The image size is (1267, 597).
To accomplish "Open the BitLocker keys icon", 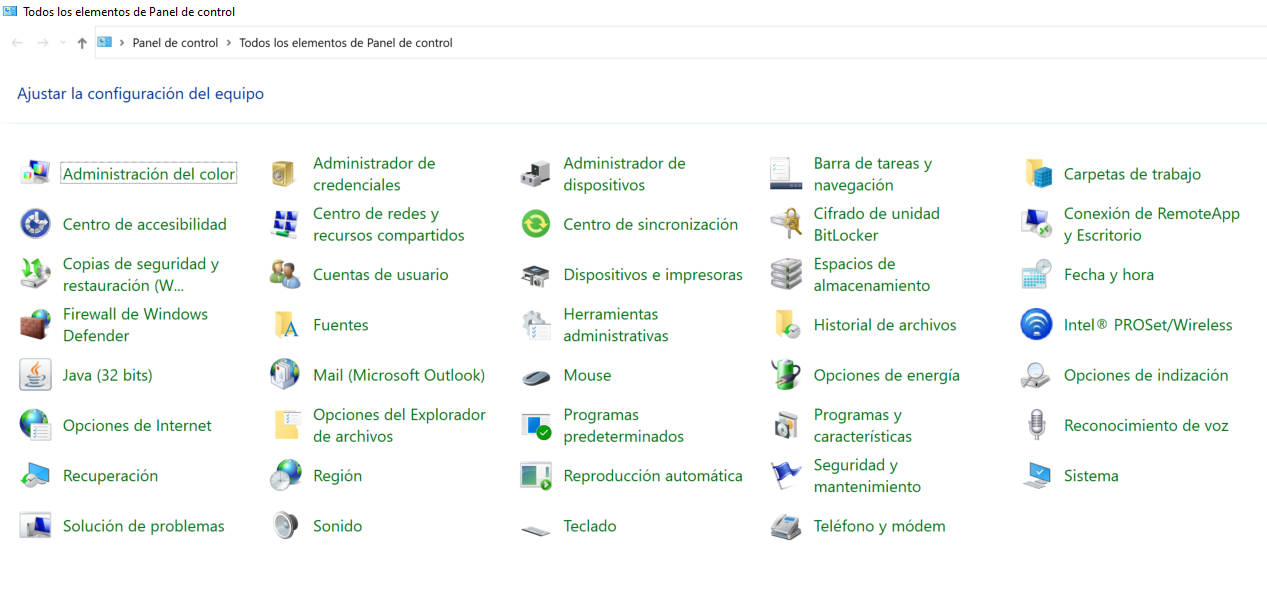I will (786, 224).
